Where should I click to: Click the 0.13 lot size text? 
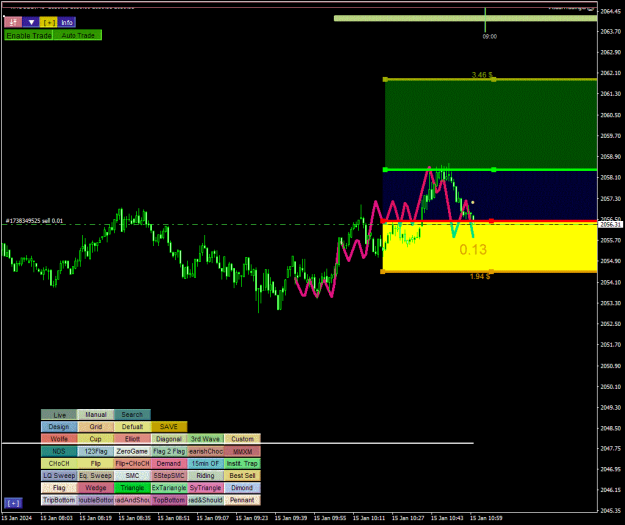pos(473,250)
